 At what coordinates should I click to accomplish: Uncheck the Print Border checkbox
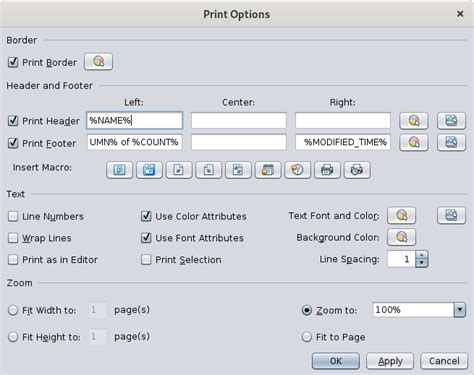pos(13,62)
